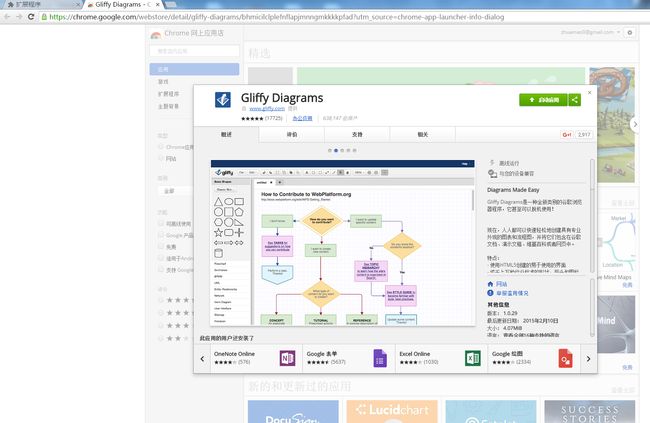Click the Gliffy Diagrams app logo icon
Screen dimensions: 650x423
pyautogui.click(x=223, y=100)
